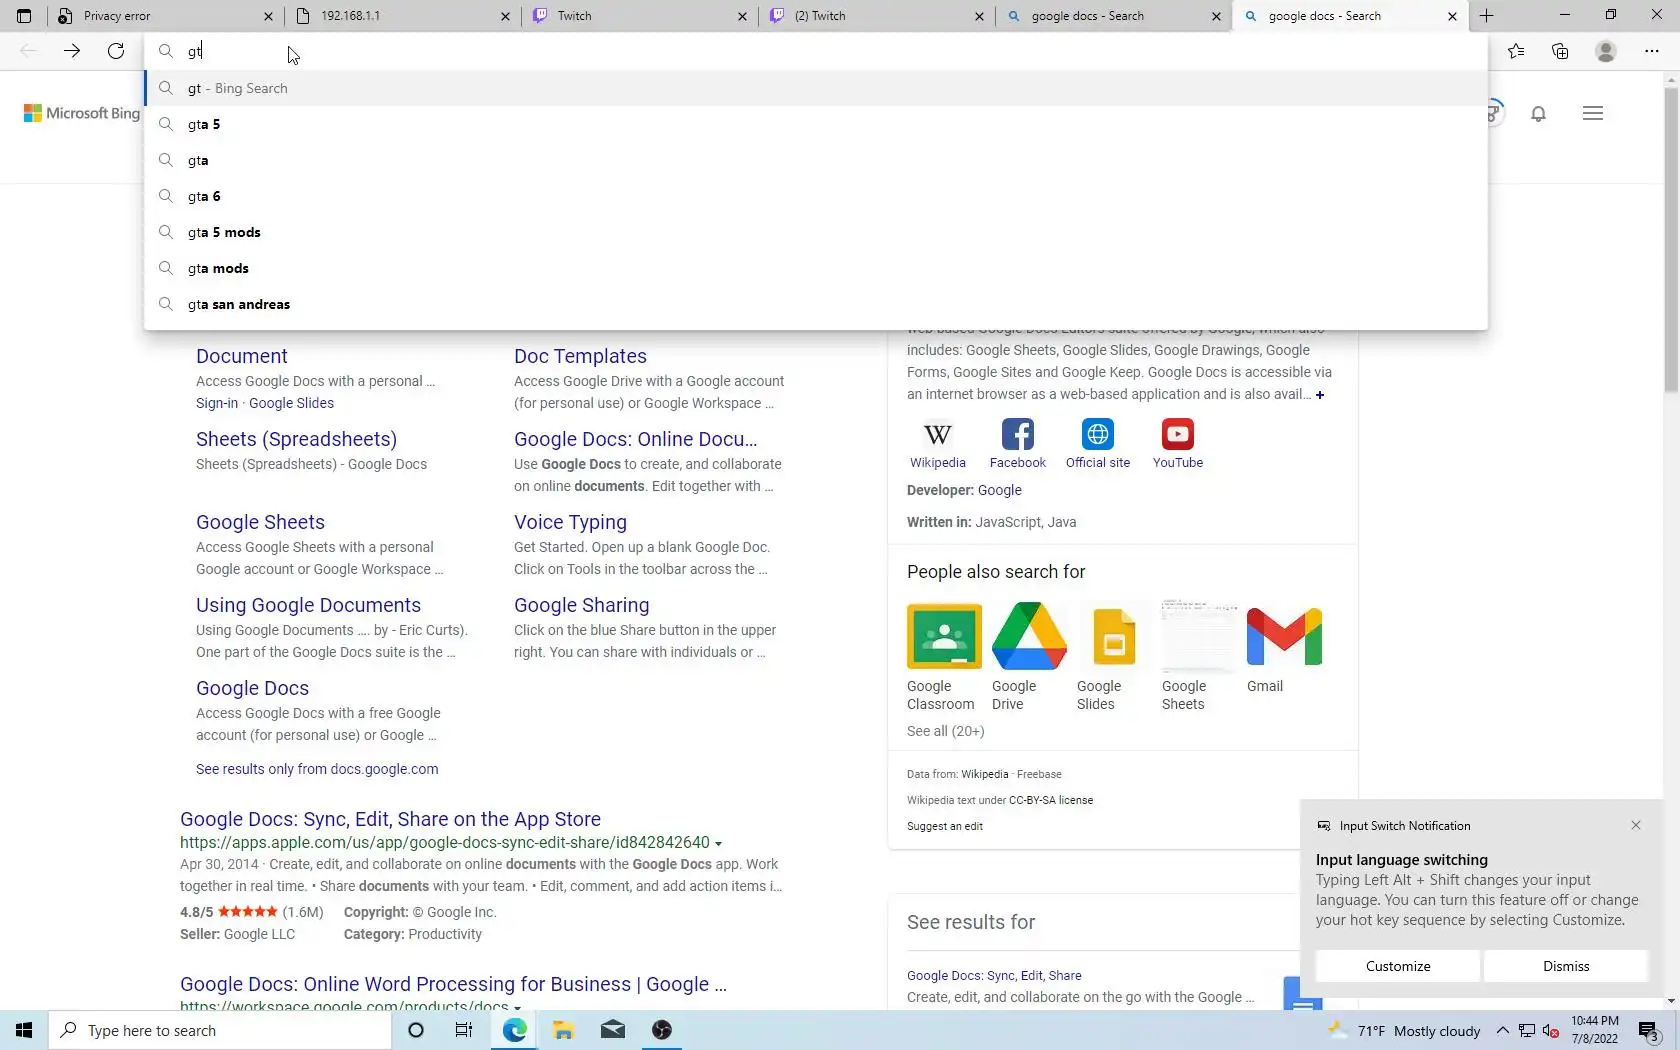Open the browser profile avatar
This screenshot has height=1050, width=1680.
pos(1606,51)
